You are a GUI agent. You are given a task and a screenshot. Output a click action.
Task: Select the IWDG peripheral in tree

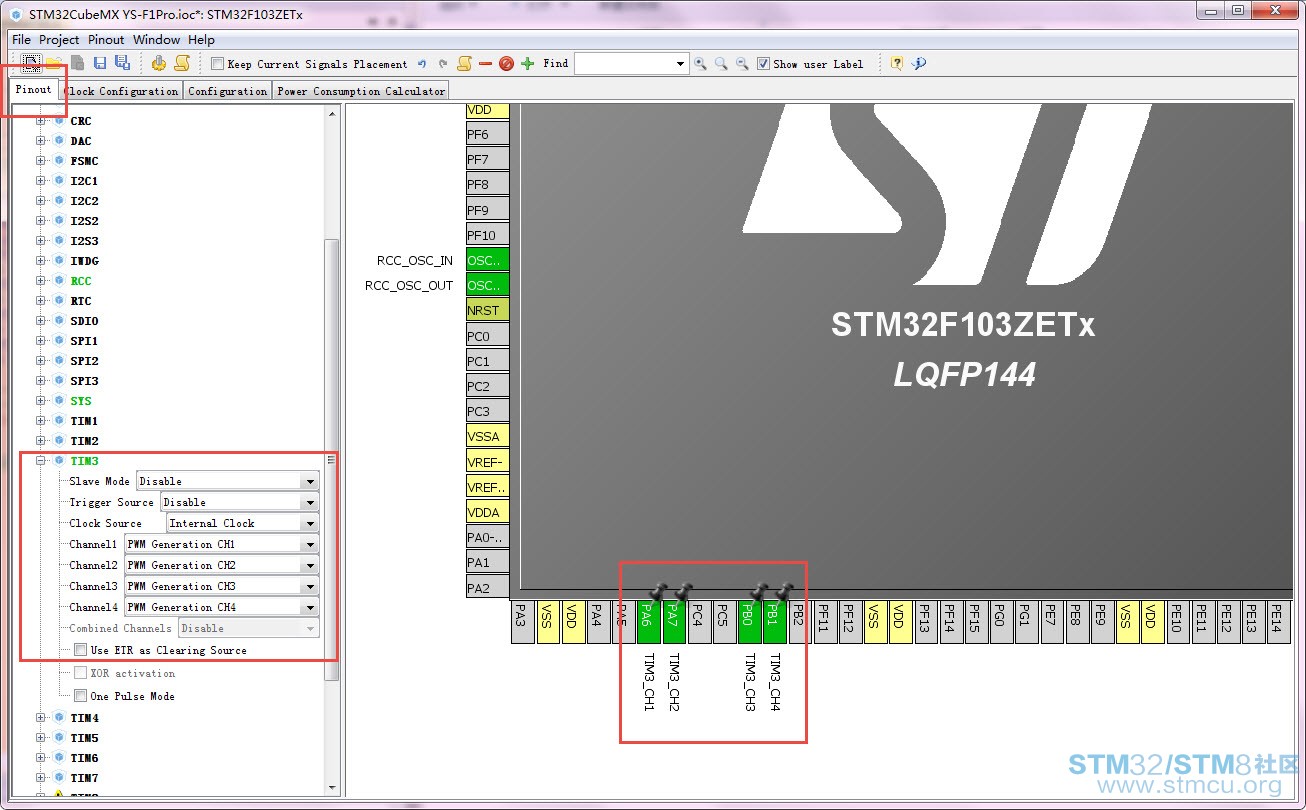84,261
